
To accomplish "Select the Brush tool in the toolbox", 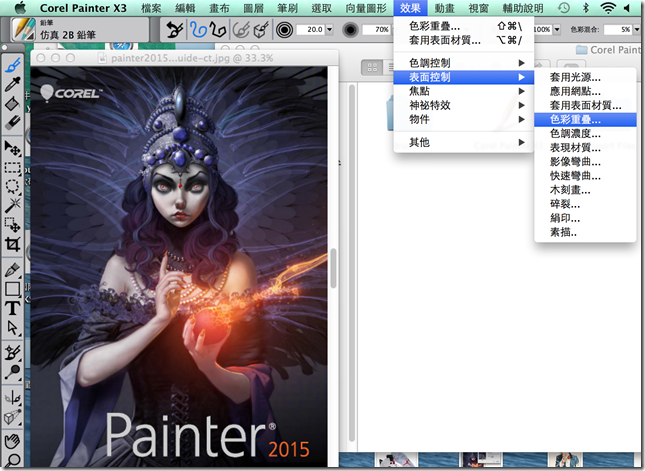I will click(12, 65).
